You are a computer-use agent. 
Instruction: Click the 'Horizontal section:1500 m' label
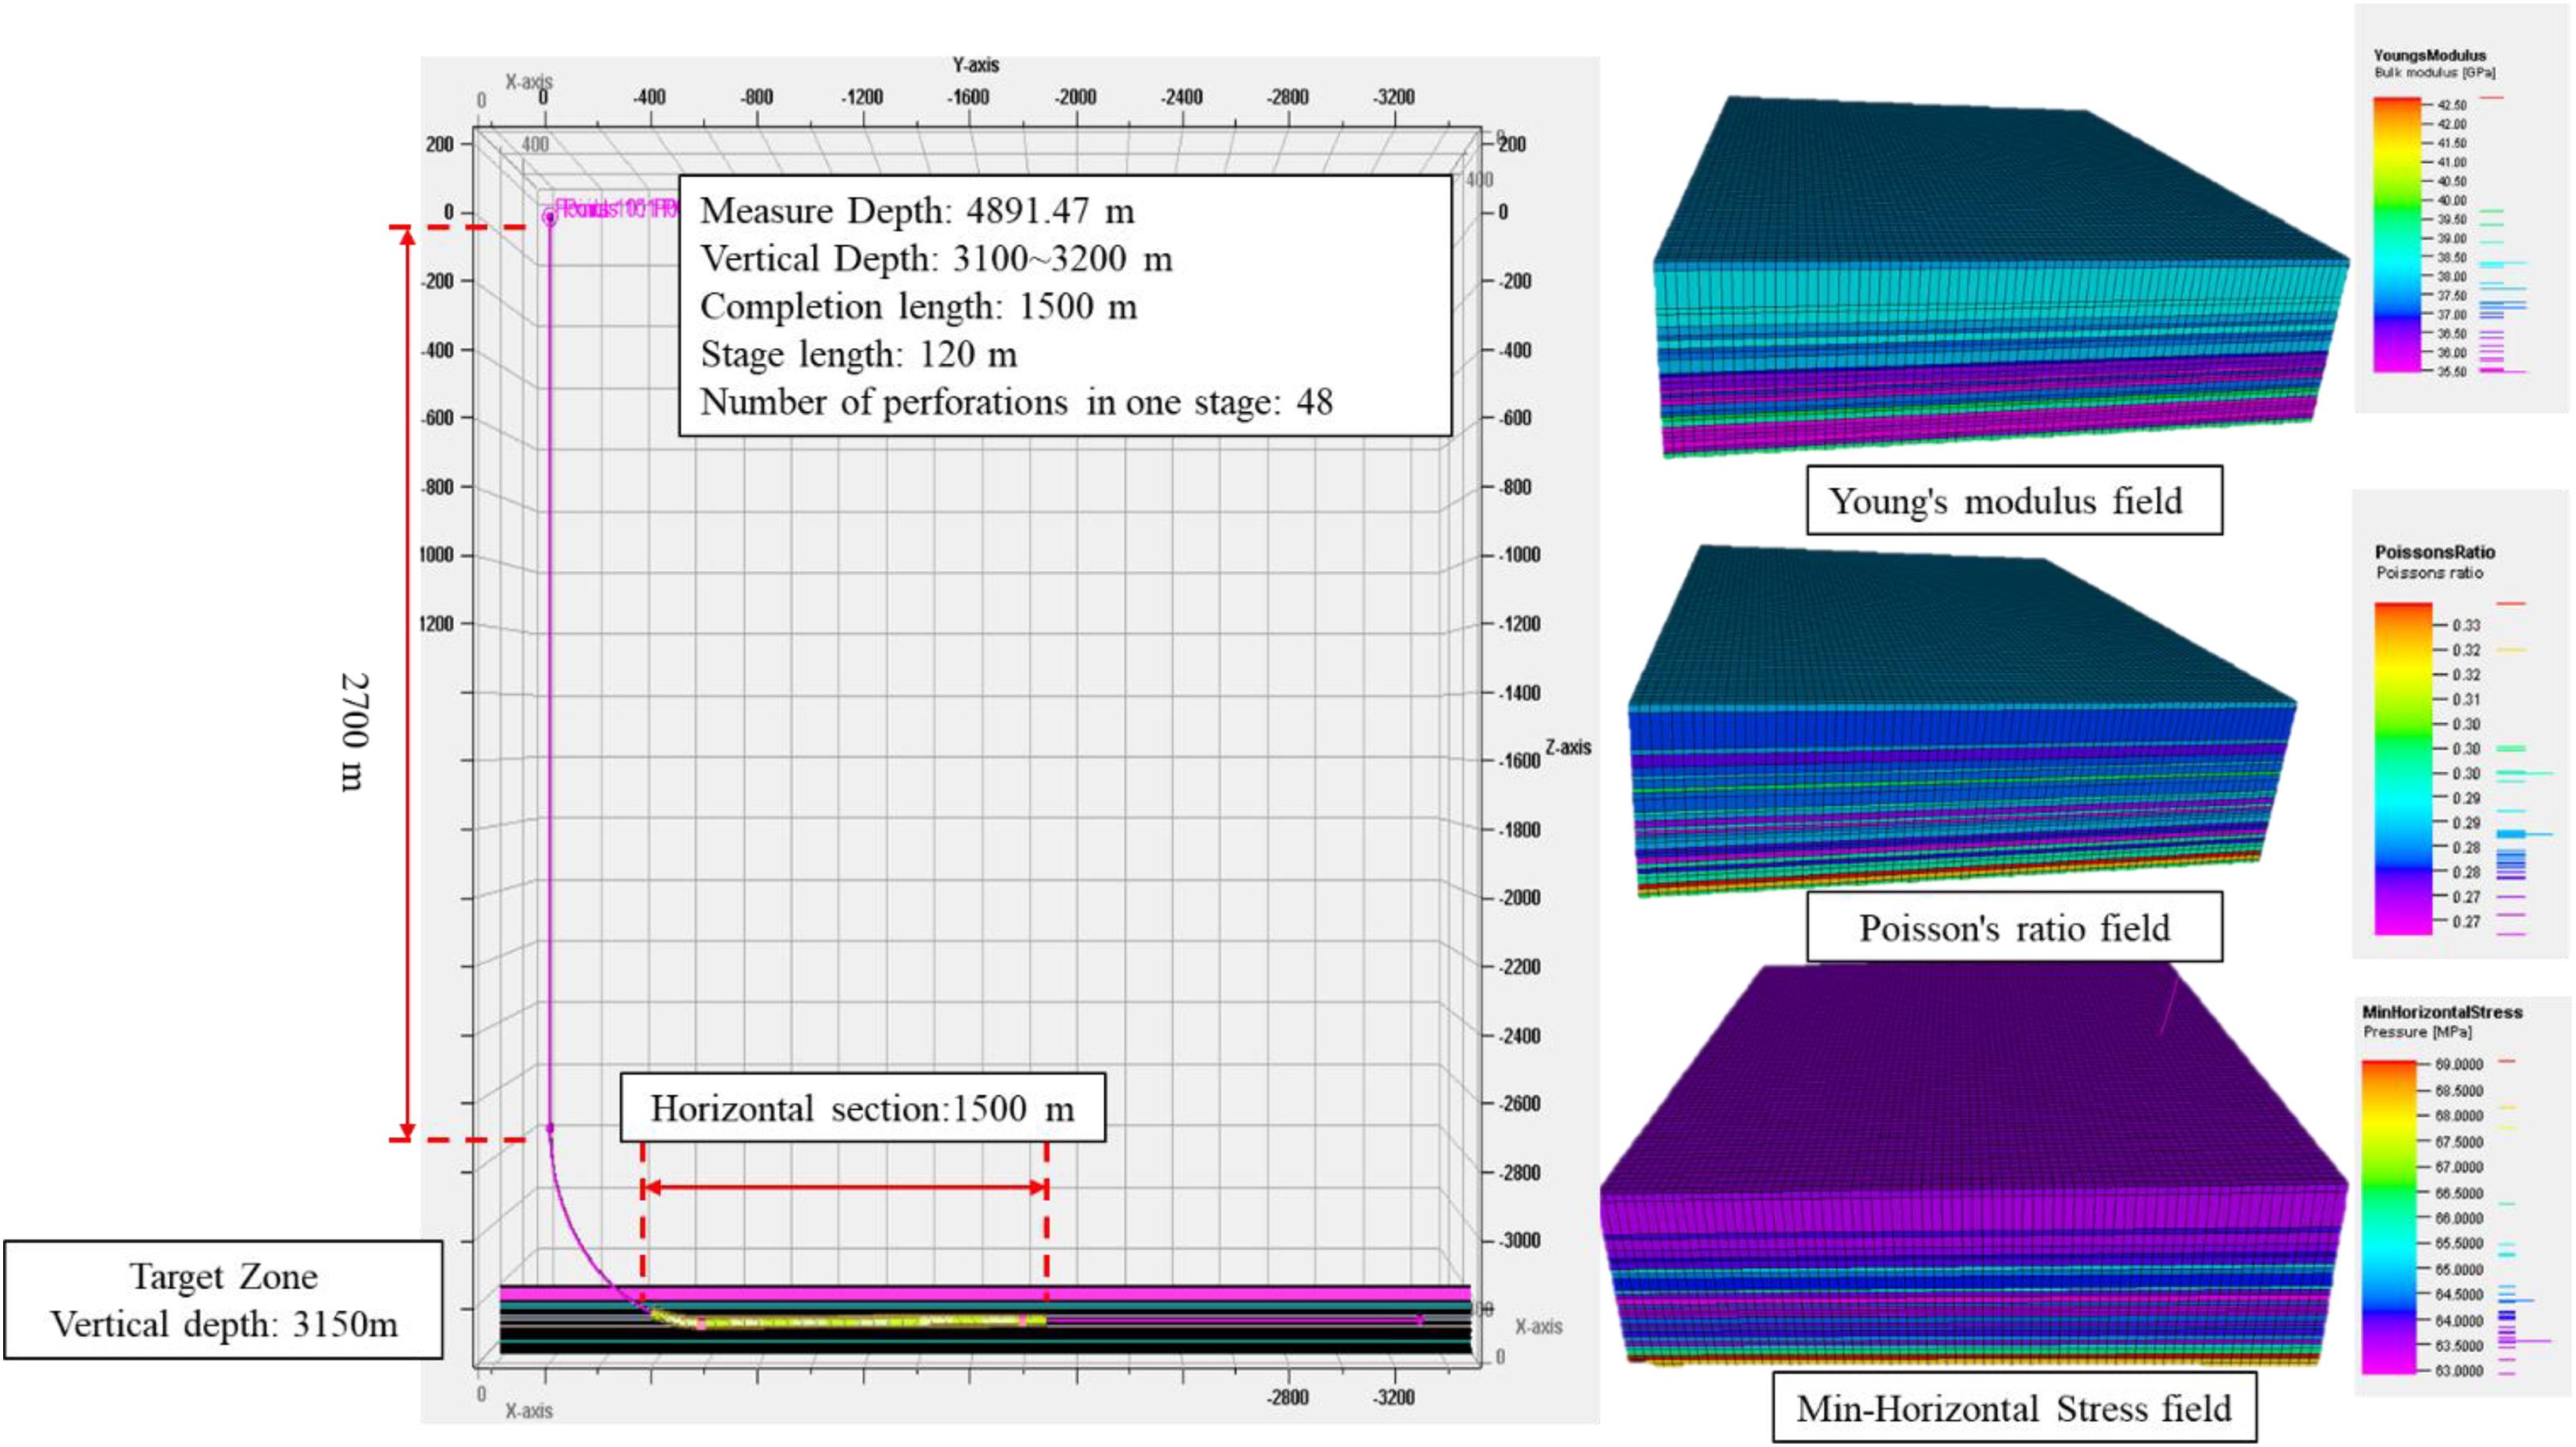click(x=862, y=1108)
